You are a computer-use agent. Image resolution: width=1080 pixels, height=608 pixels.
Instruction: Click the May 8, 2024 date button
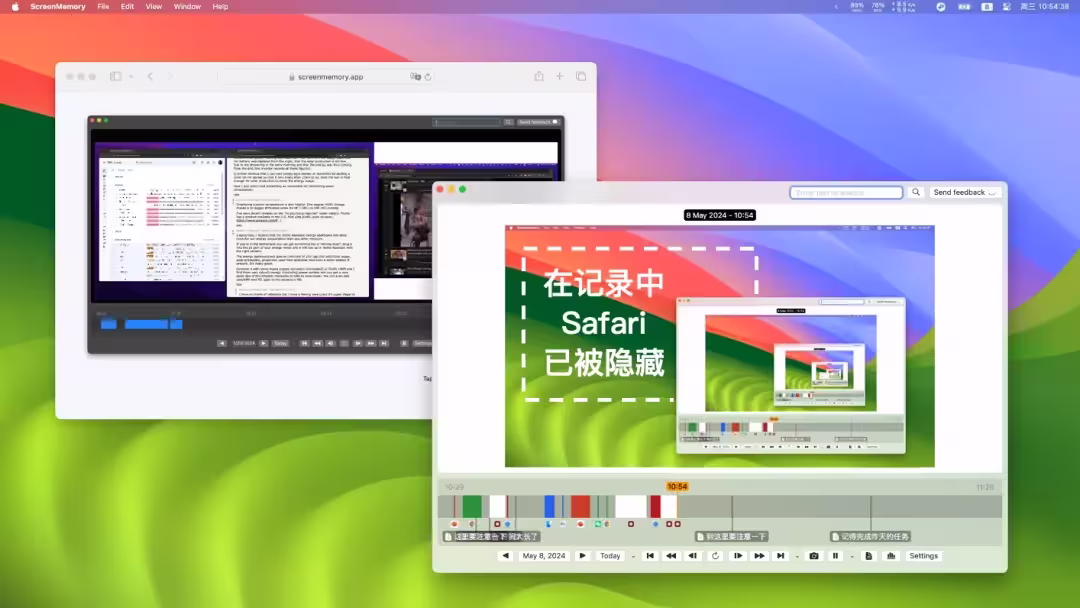[543, 556]
